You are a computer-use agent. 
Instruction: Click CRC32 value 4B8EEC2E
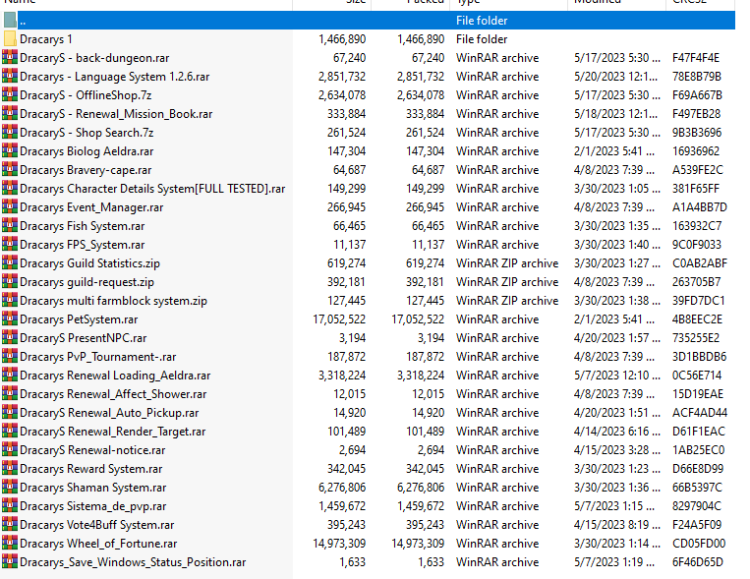click(697, 319)
